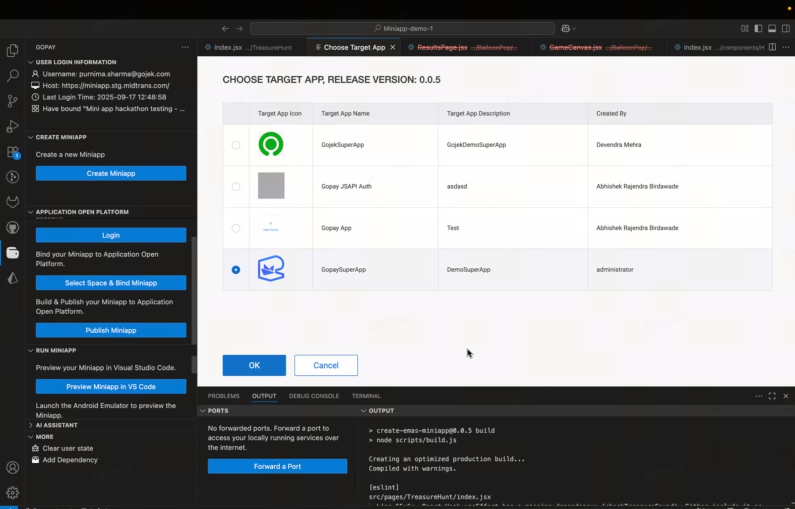
Task: Open the Source Control view
Action: pos(13,101)
